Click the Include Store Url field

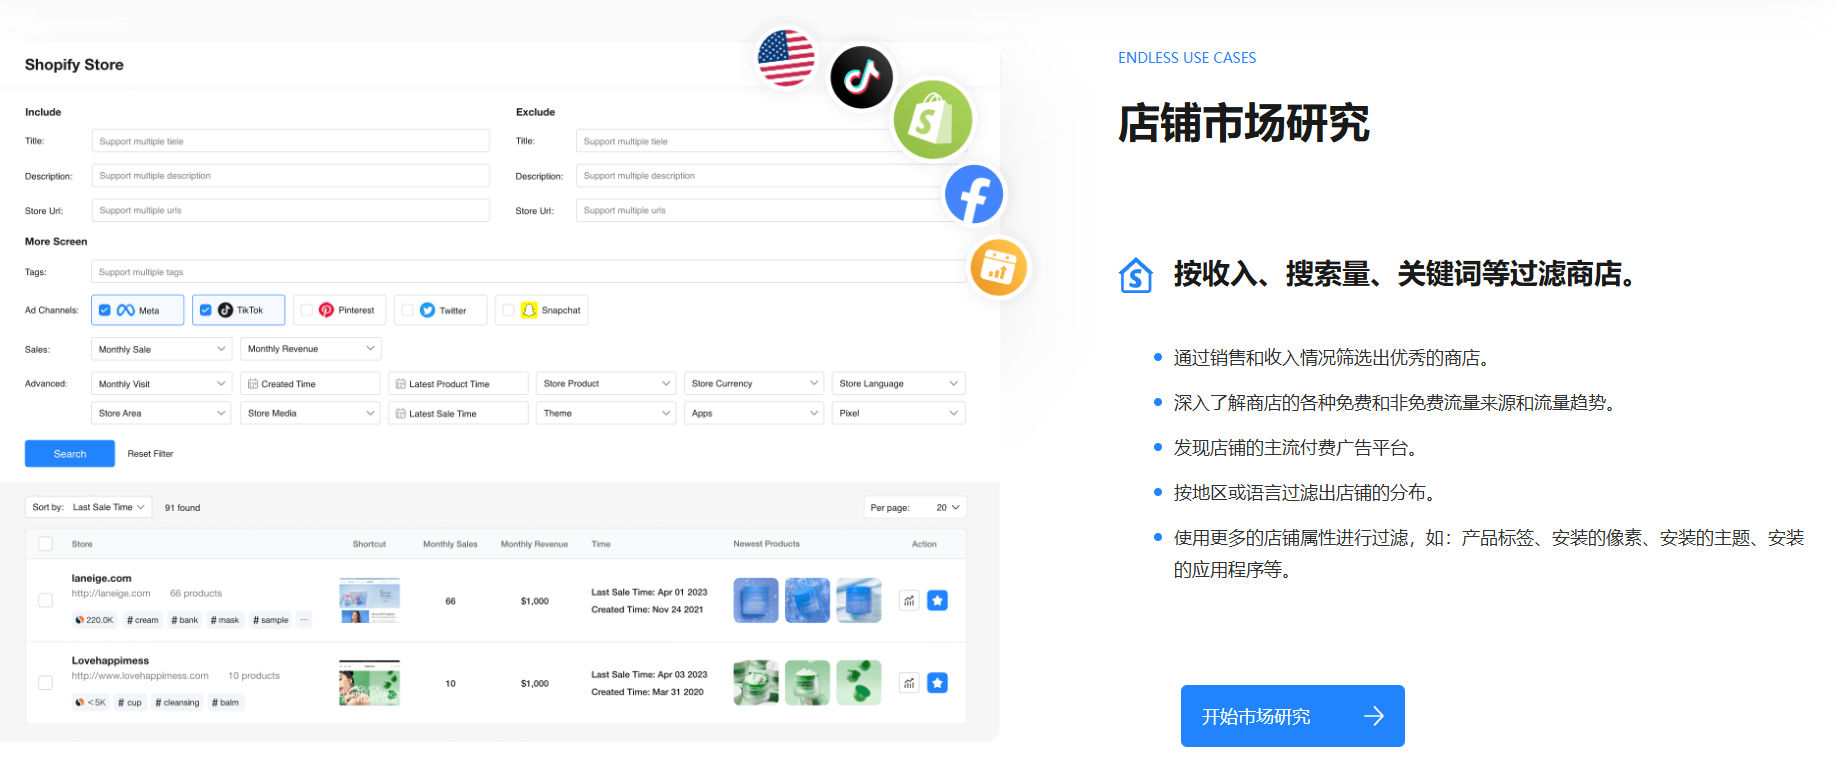pos(290,210)
